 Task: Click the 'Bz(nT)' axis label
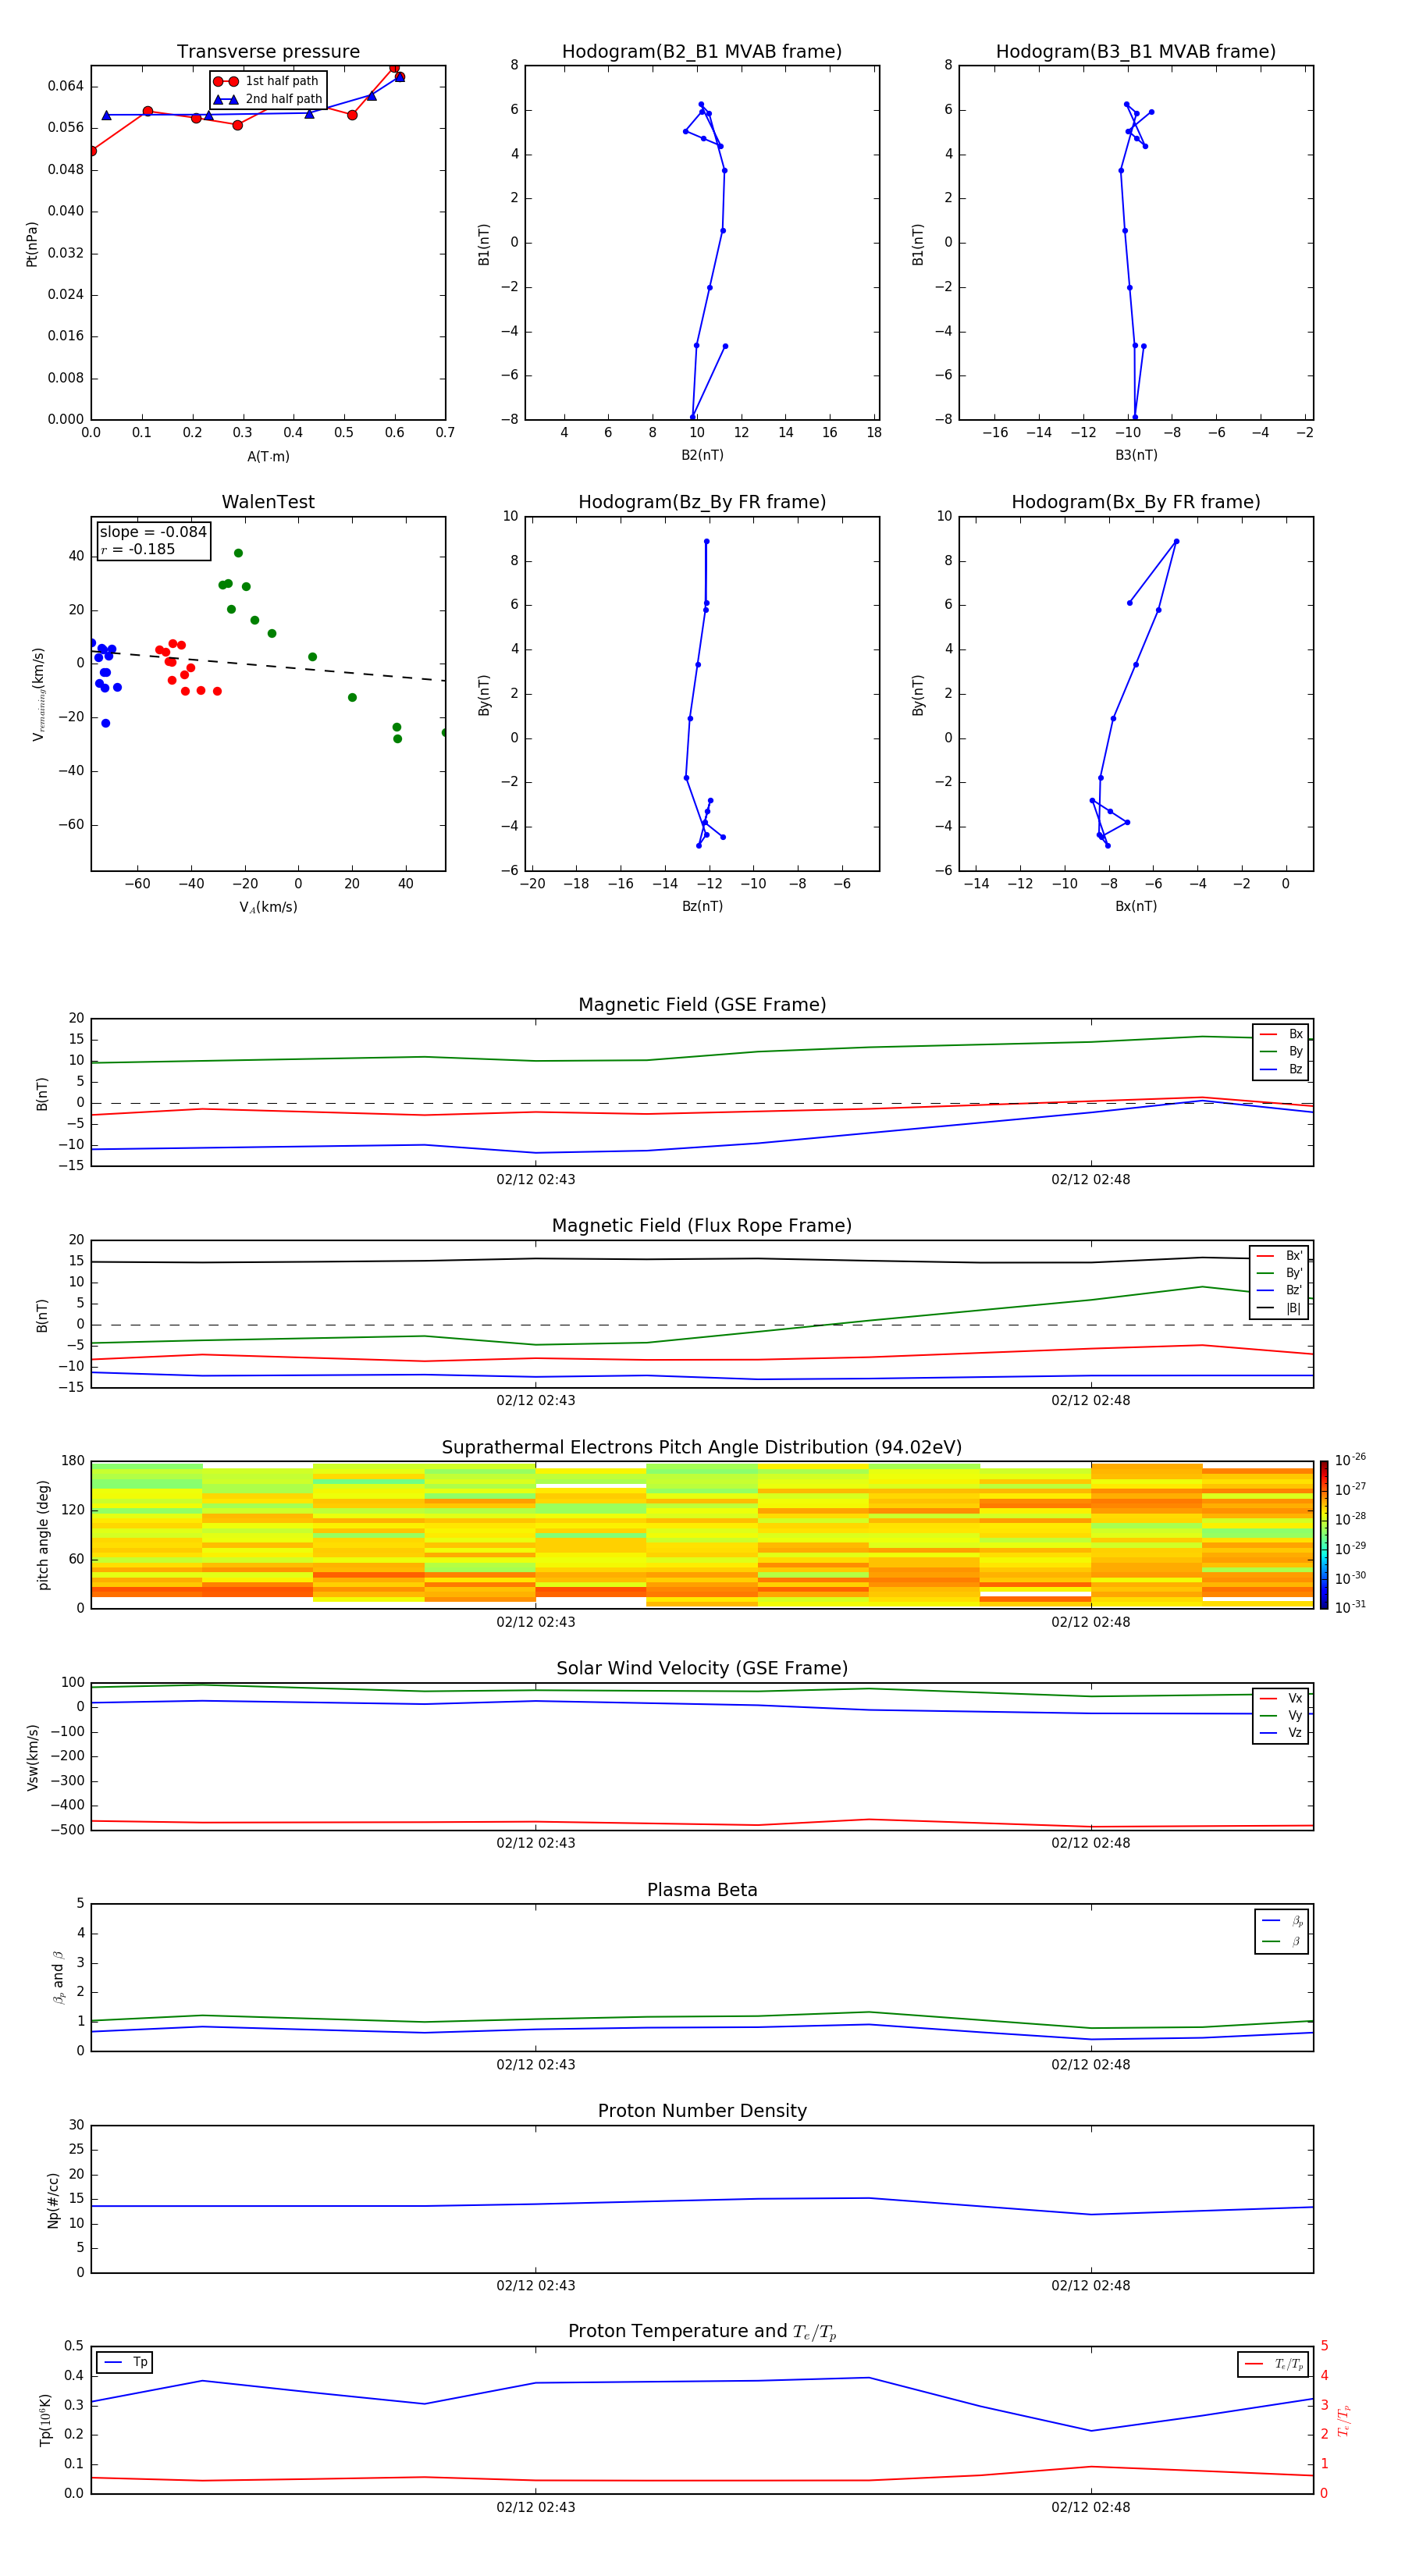702,906
